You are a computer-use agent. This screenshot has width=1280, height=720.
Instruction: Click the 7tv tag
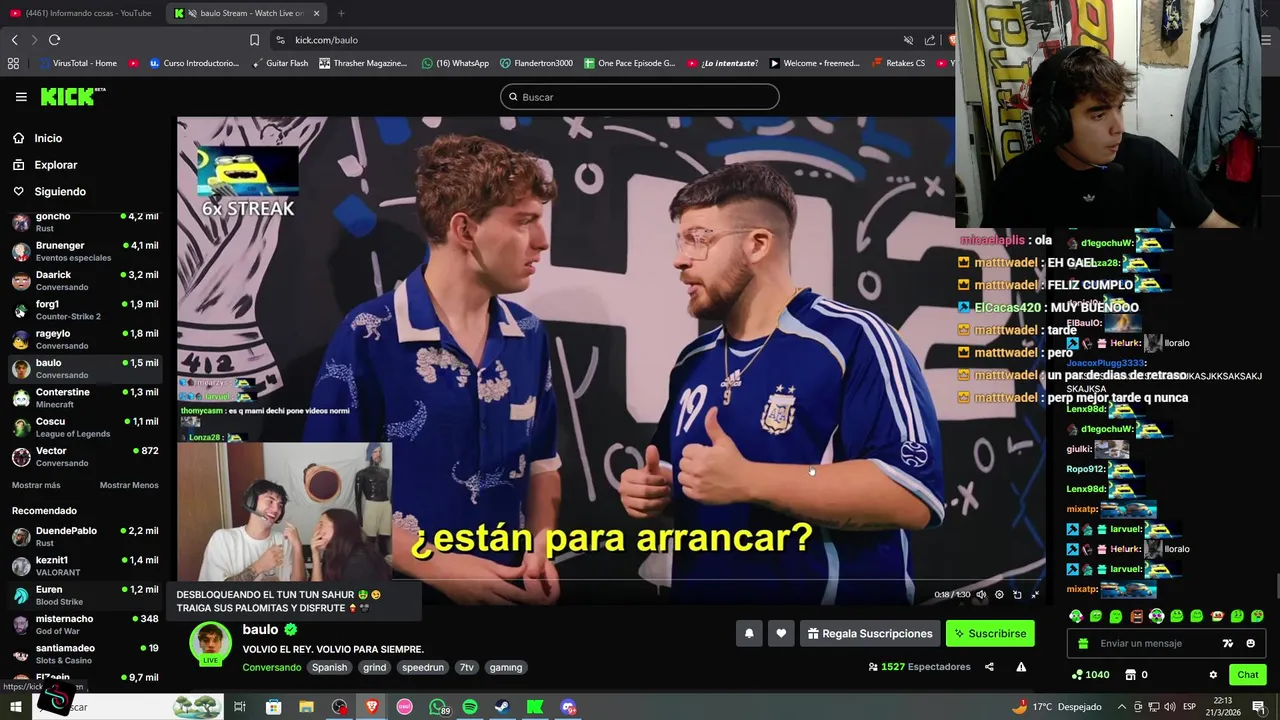click(467, 668)
